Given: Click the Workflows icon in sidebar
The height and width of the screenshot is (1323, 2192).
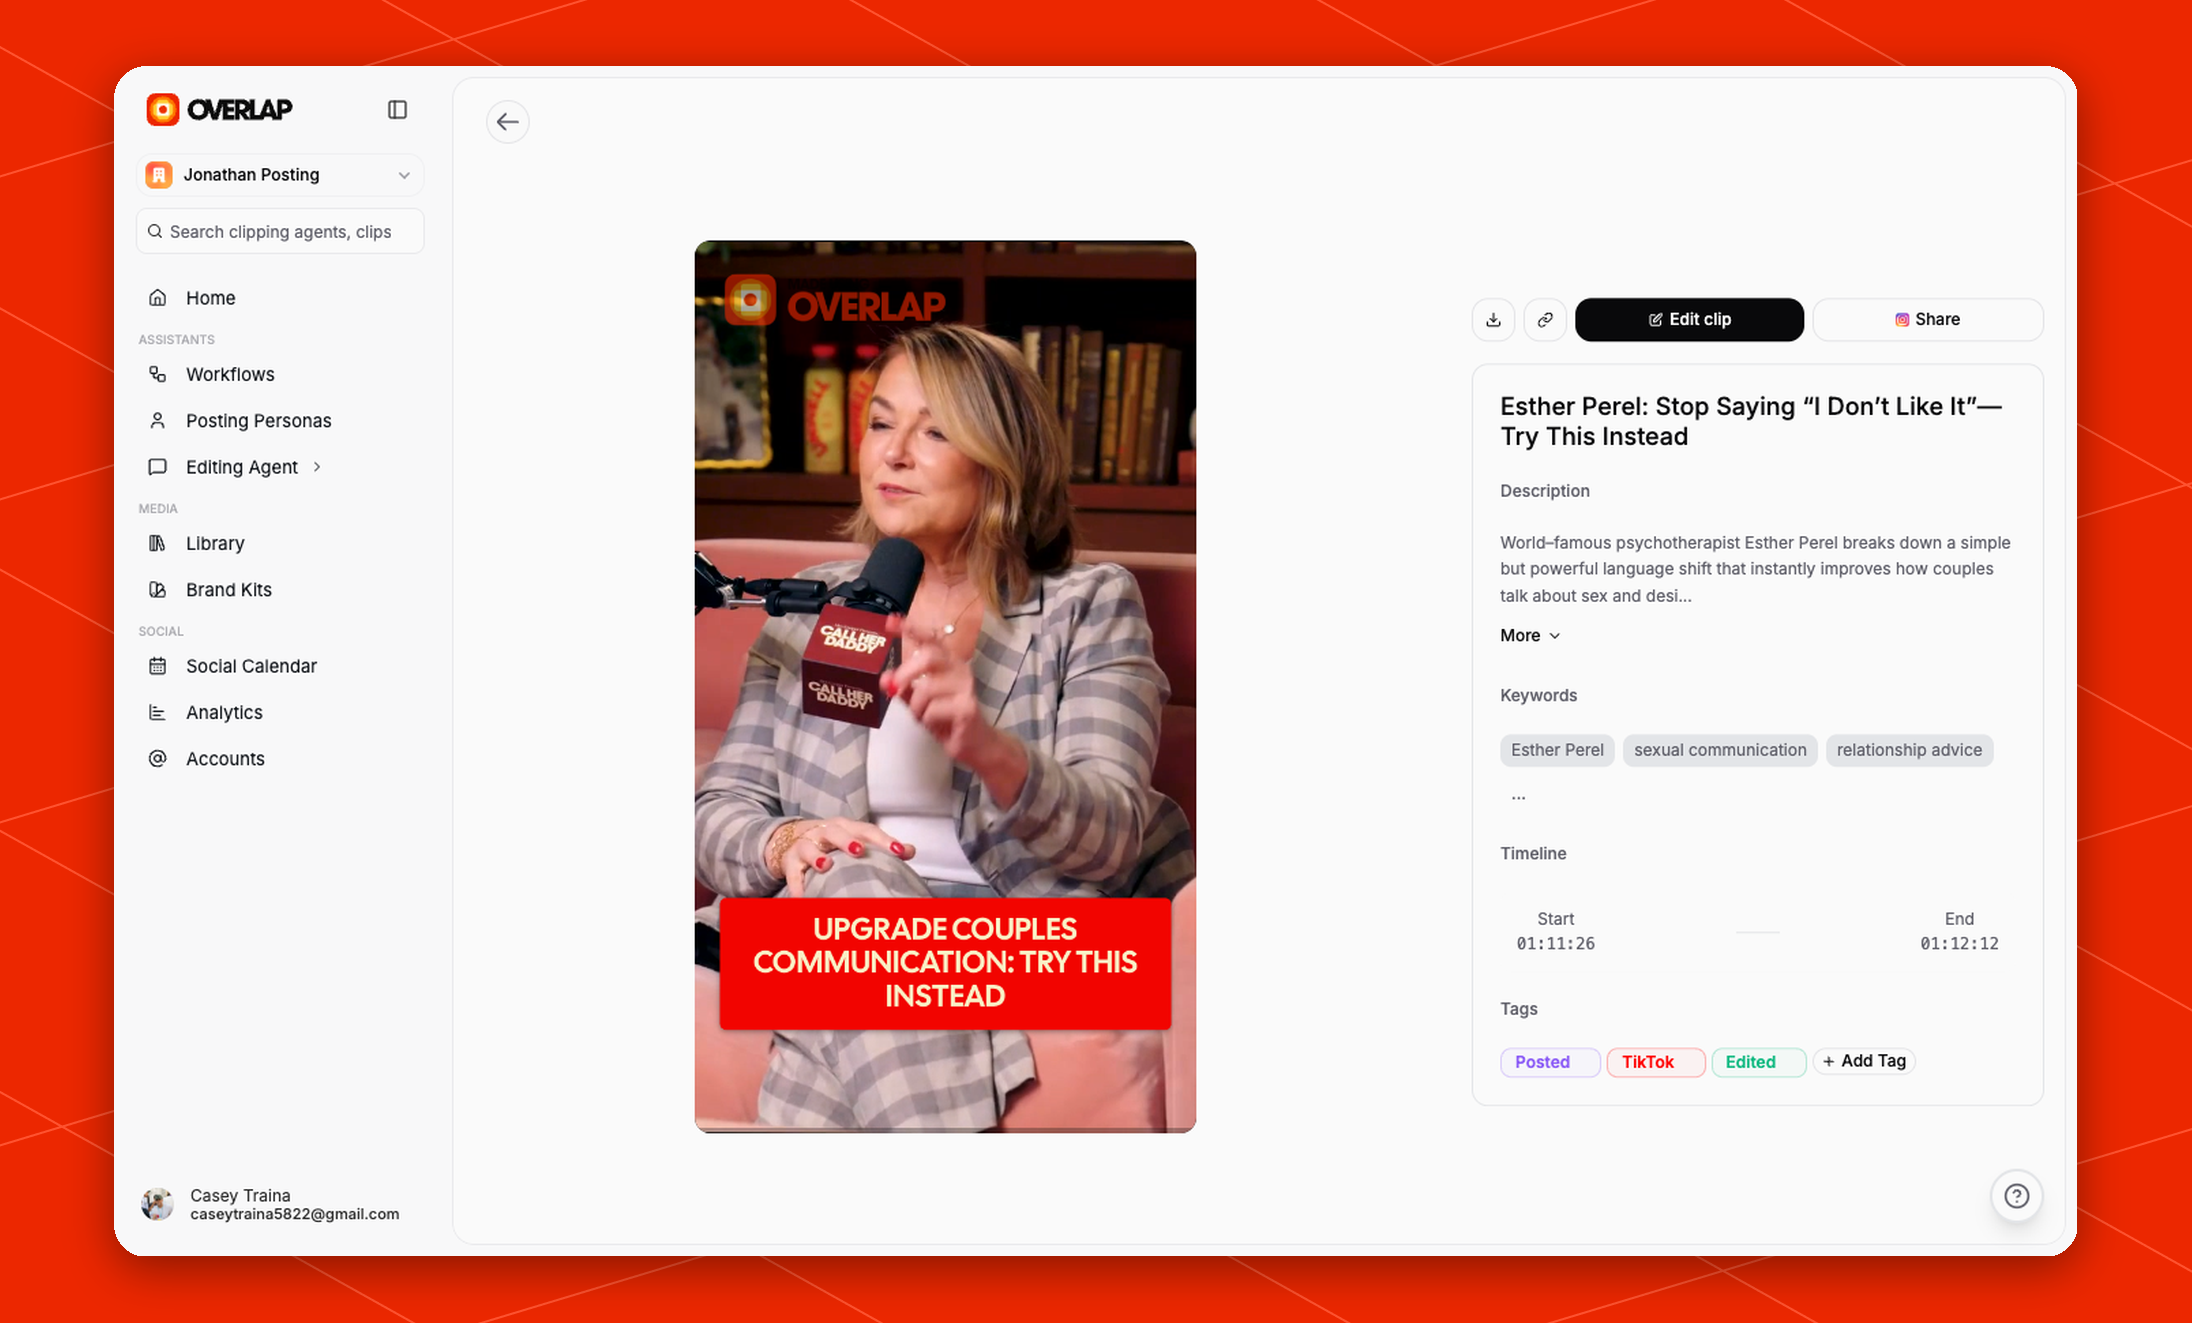Looking at the screenshot, I should coord(158,374).
